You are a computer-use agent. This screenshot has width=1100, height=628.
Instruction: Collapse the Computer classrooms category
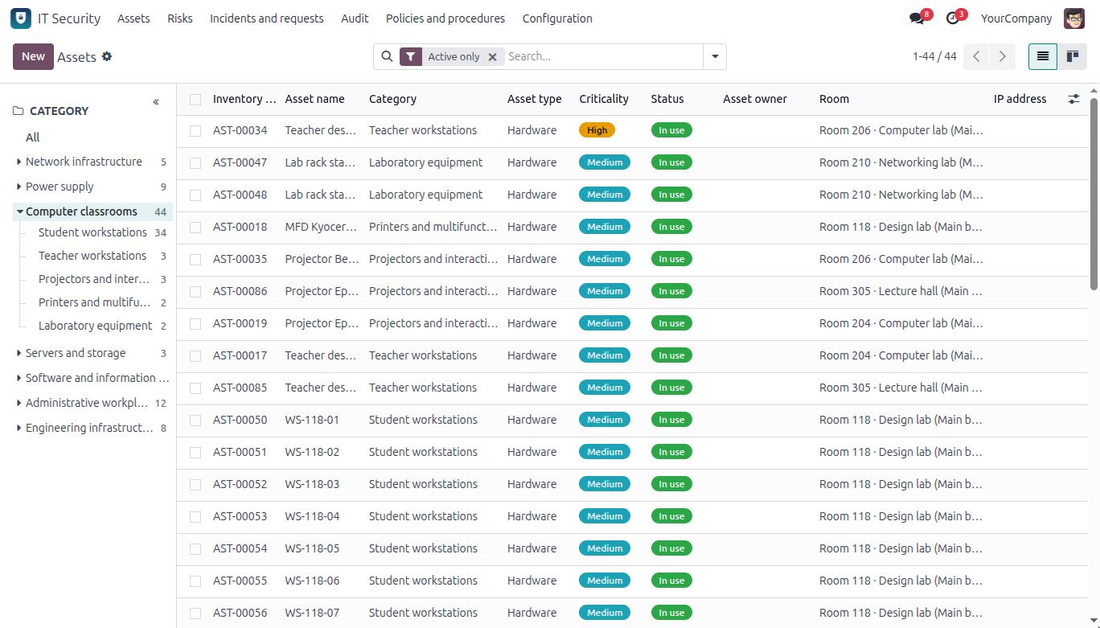coord(20,211)
